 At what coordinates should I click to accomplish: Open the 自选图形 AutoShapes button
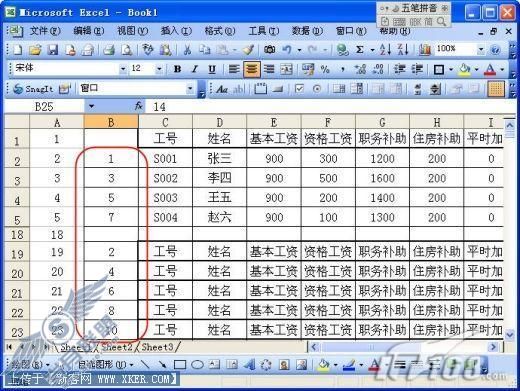105,364
